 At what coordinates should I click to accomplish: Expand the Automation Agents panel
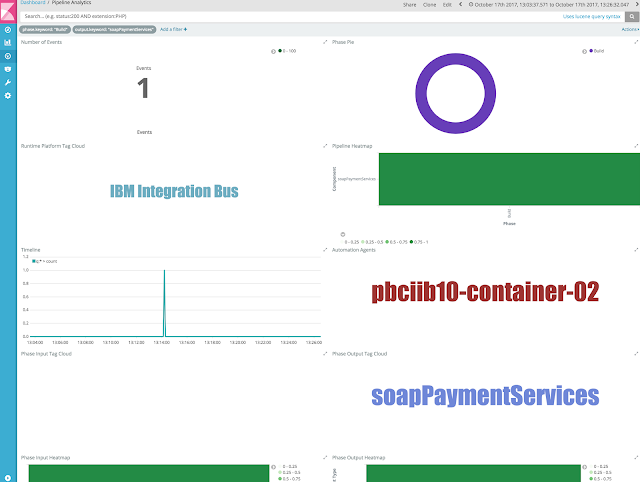pyautogui.click(x=636, y=250)
